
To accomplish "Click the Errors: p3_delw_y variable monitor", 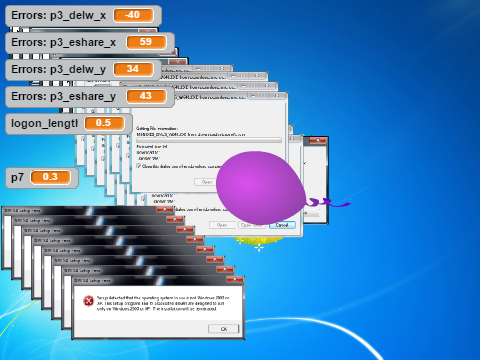I will point(83,69).
